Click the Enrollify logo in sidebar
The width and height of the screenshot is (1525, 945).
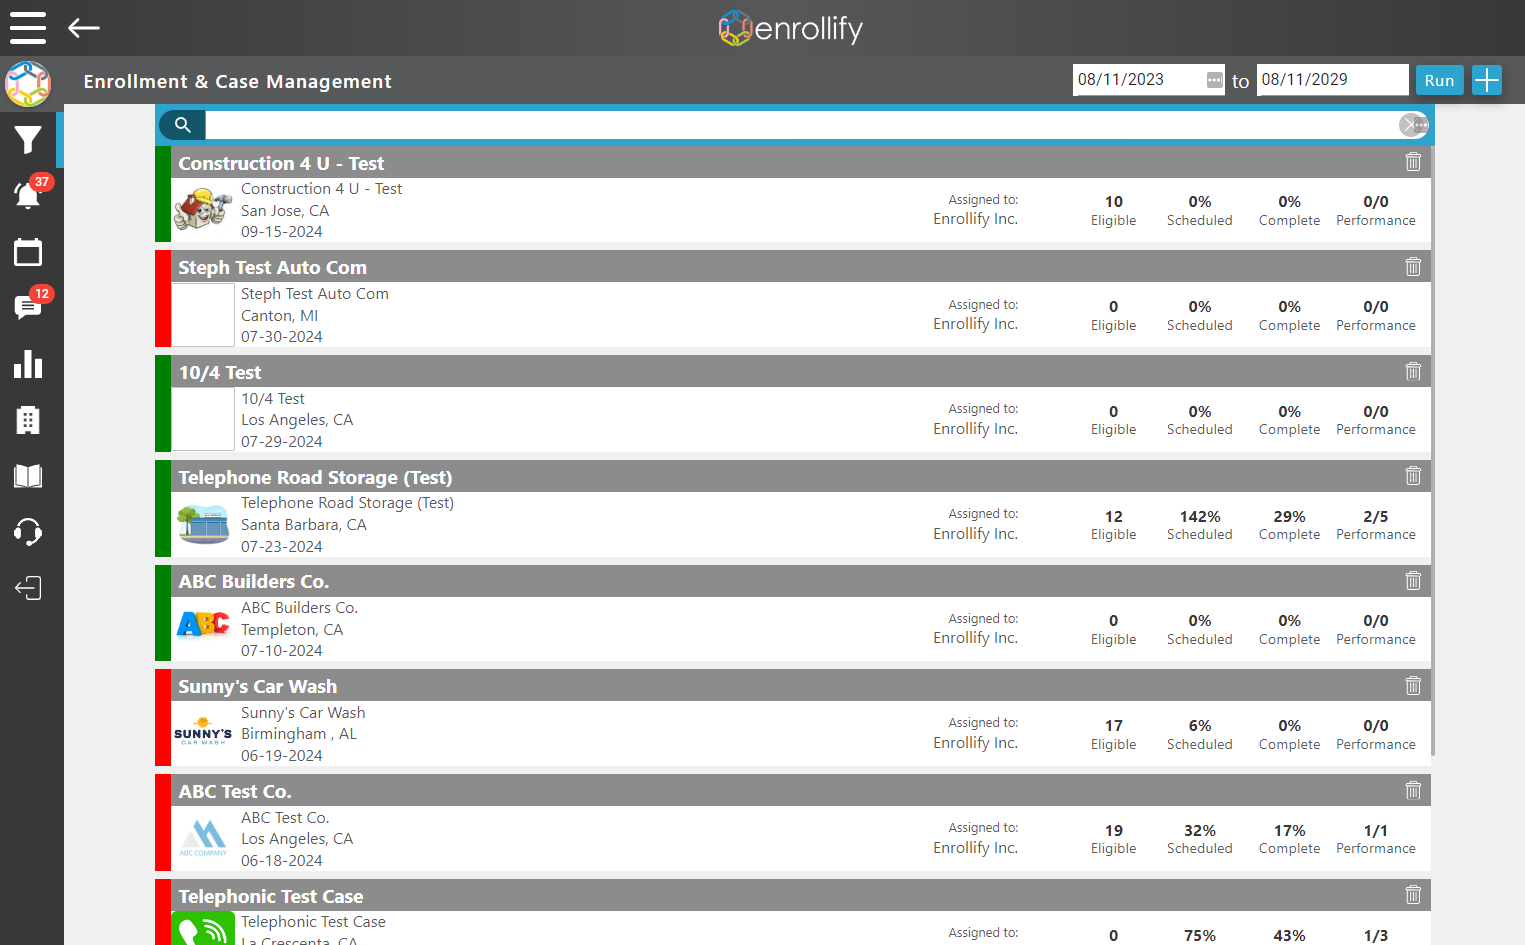click(x=28, y=83)
